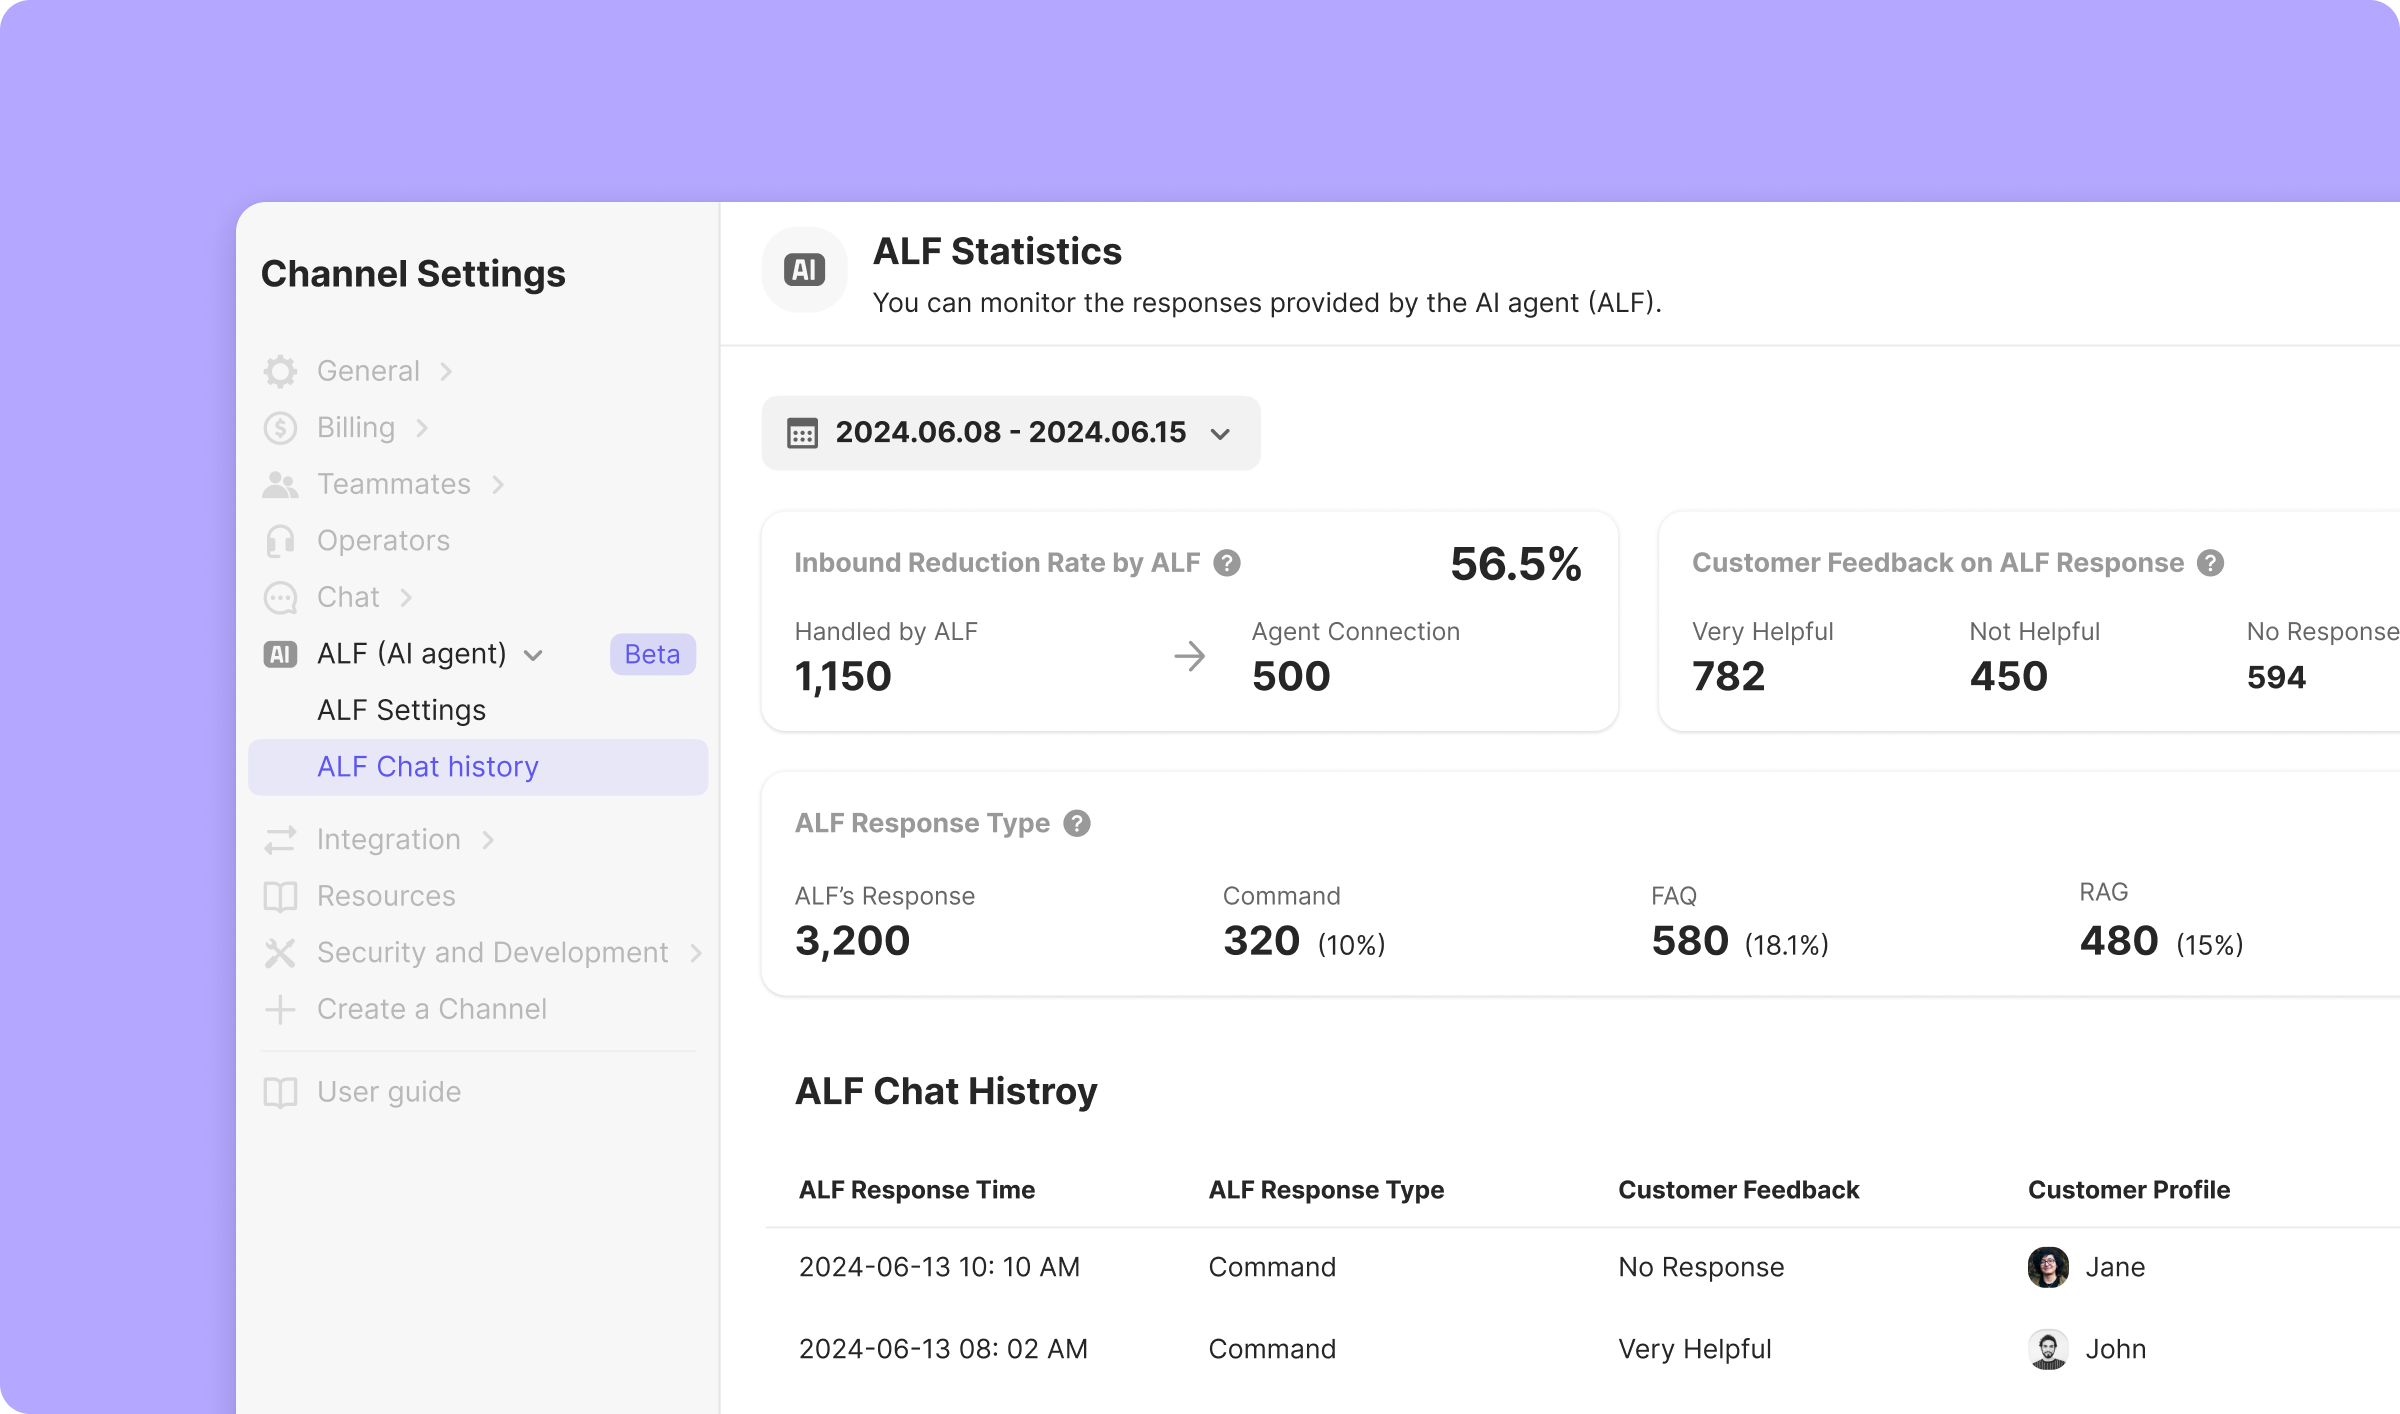Click help icon beside ALF Response Type
Image resolution: width=2400 pixels, height=1414 pixels.
tap(1077, 823)
